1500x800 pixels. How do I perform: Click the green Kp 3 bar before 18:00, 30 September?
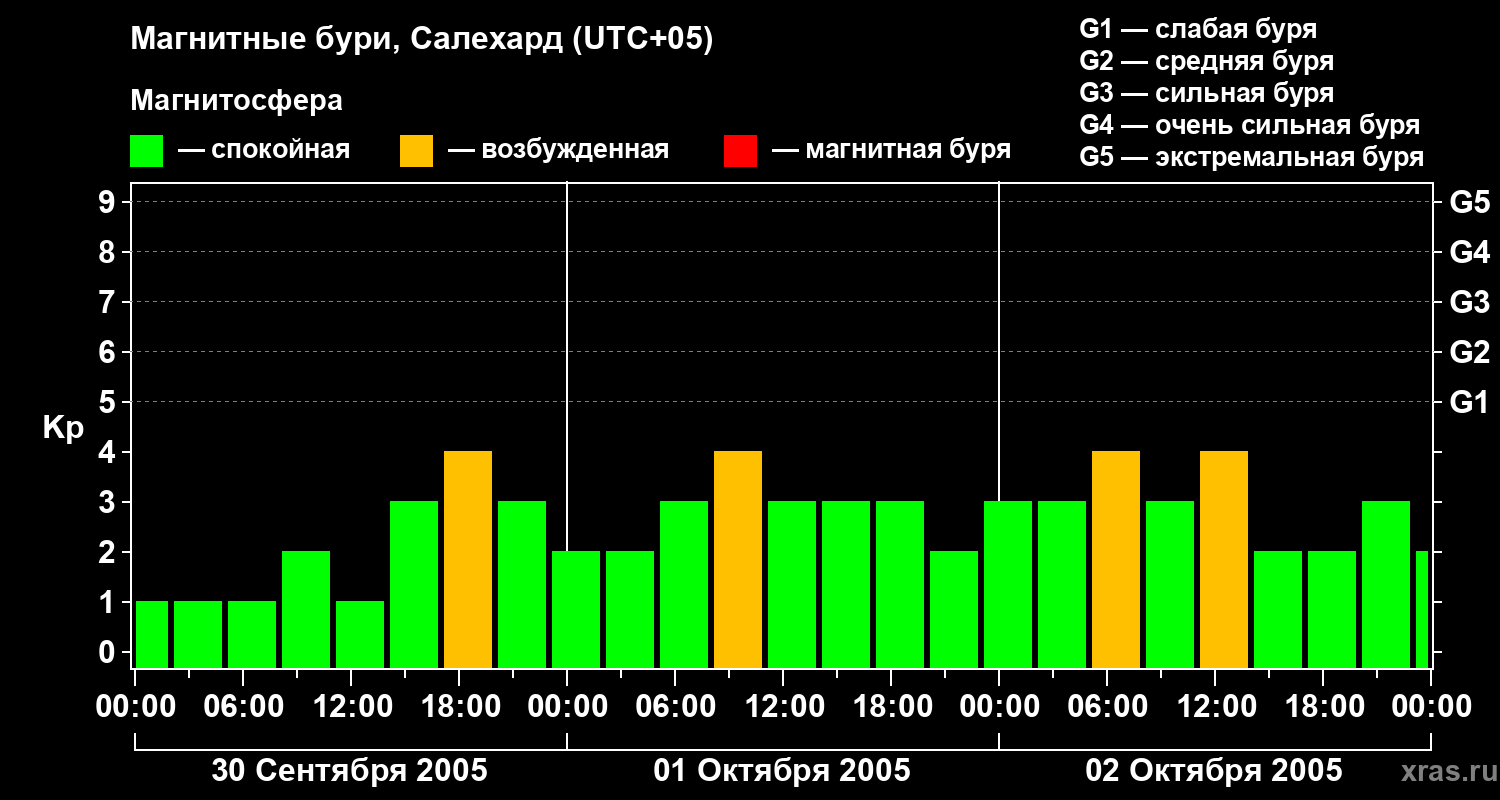point(414,585)
